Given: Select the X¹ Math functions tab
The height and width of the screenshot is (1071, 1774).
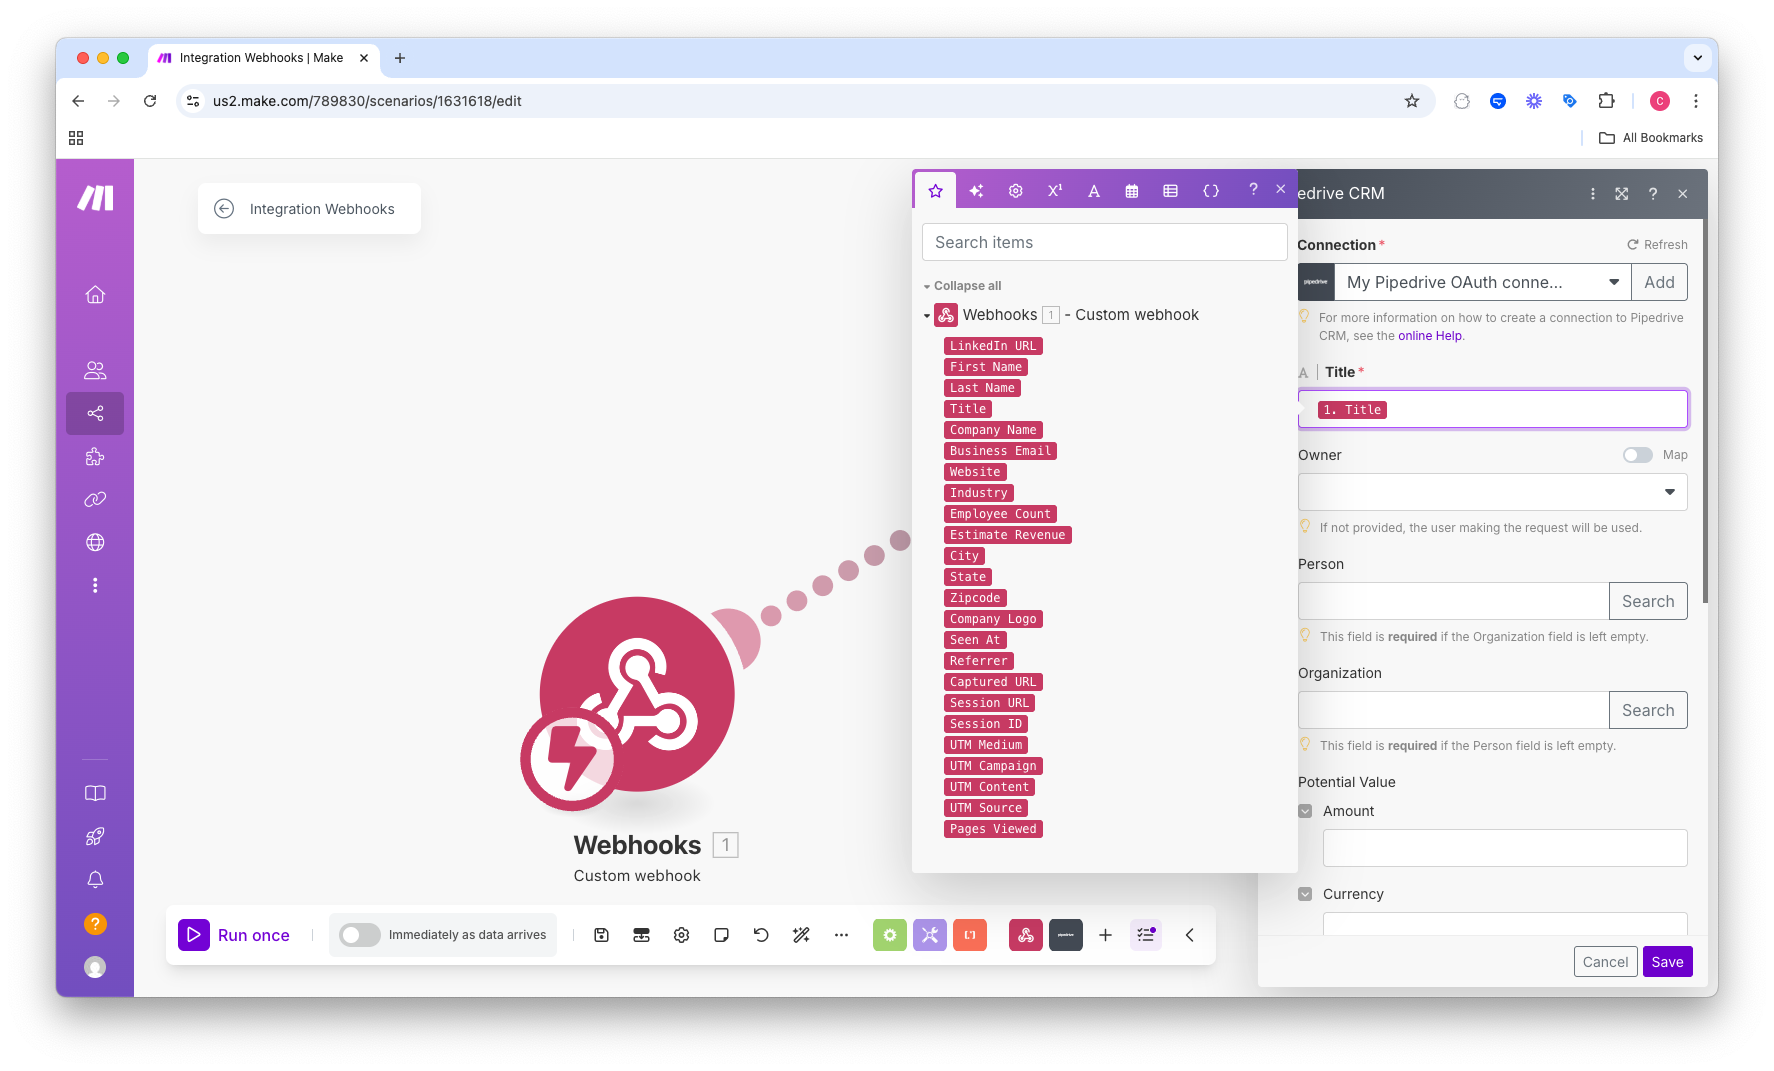Looking at the screenshot, I should [1055, 190].
